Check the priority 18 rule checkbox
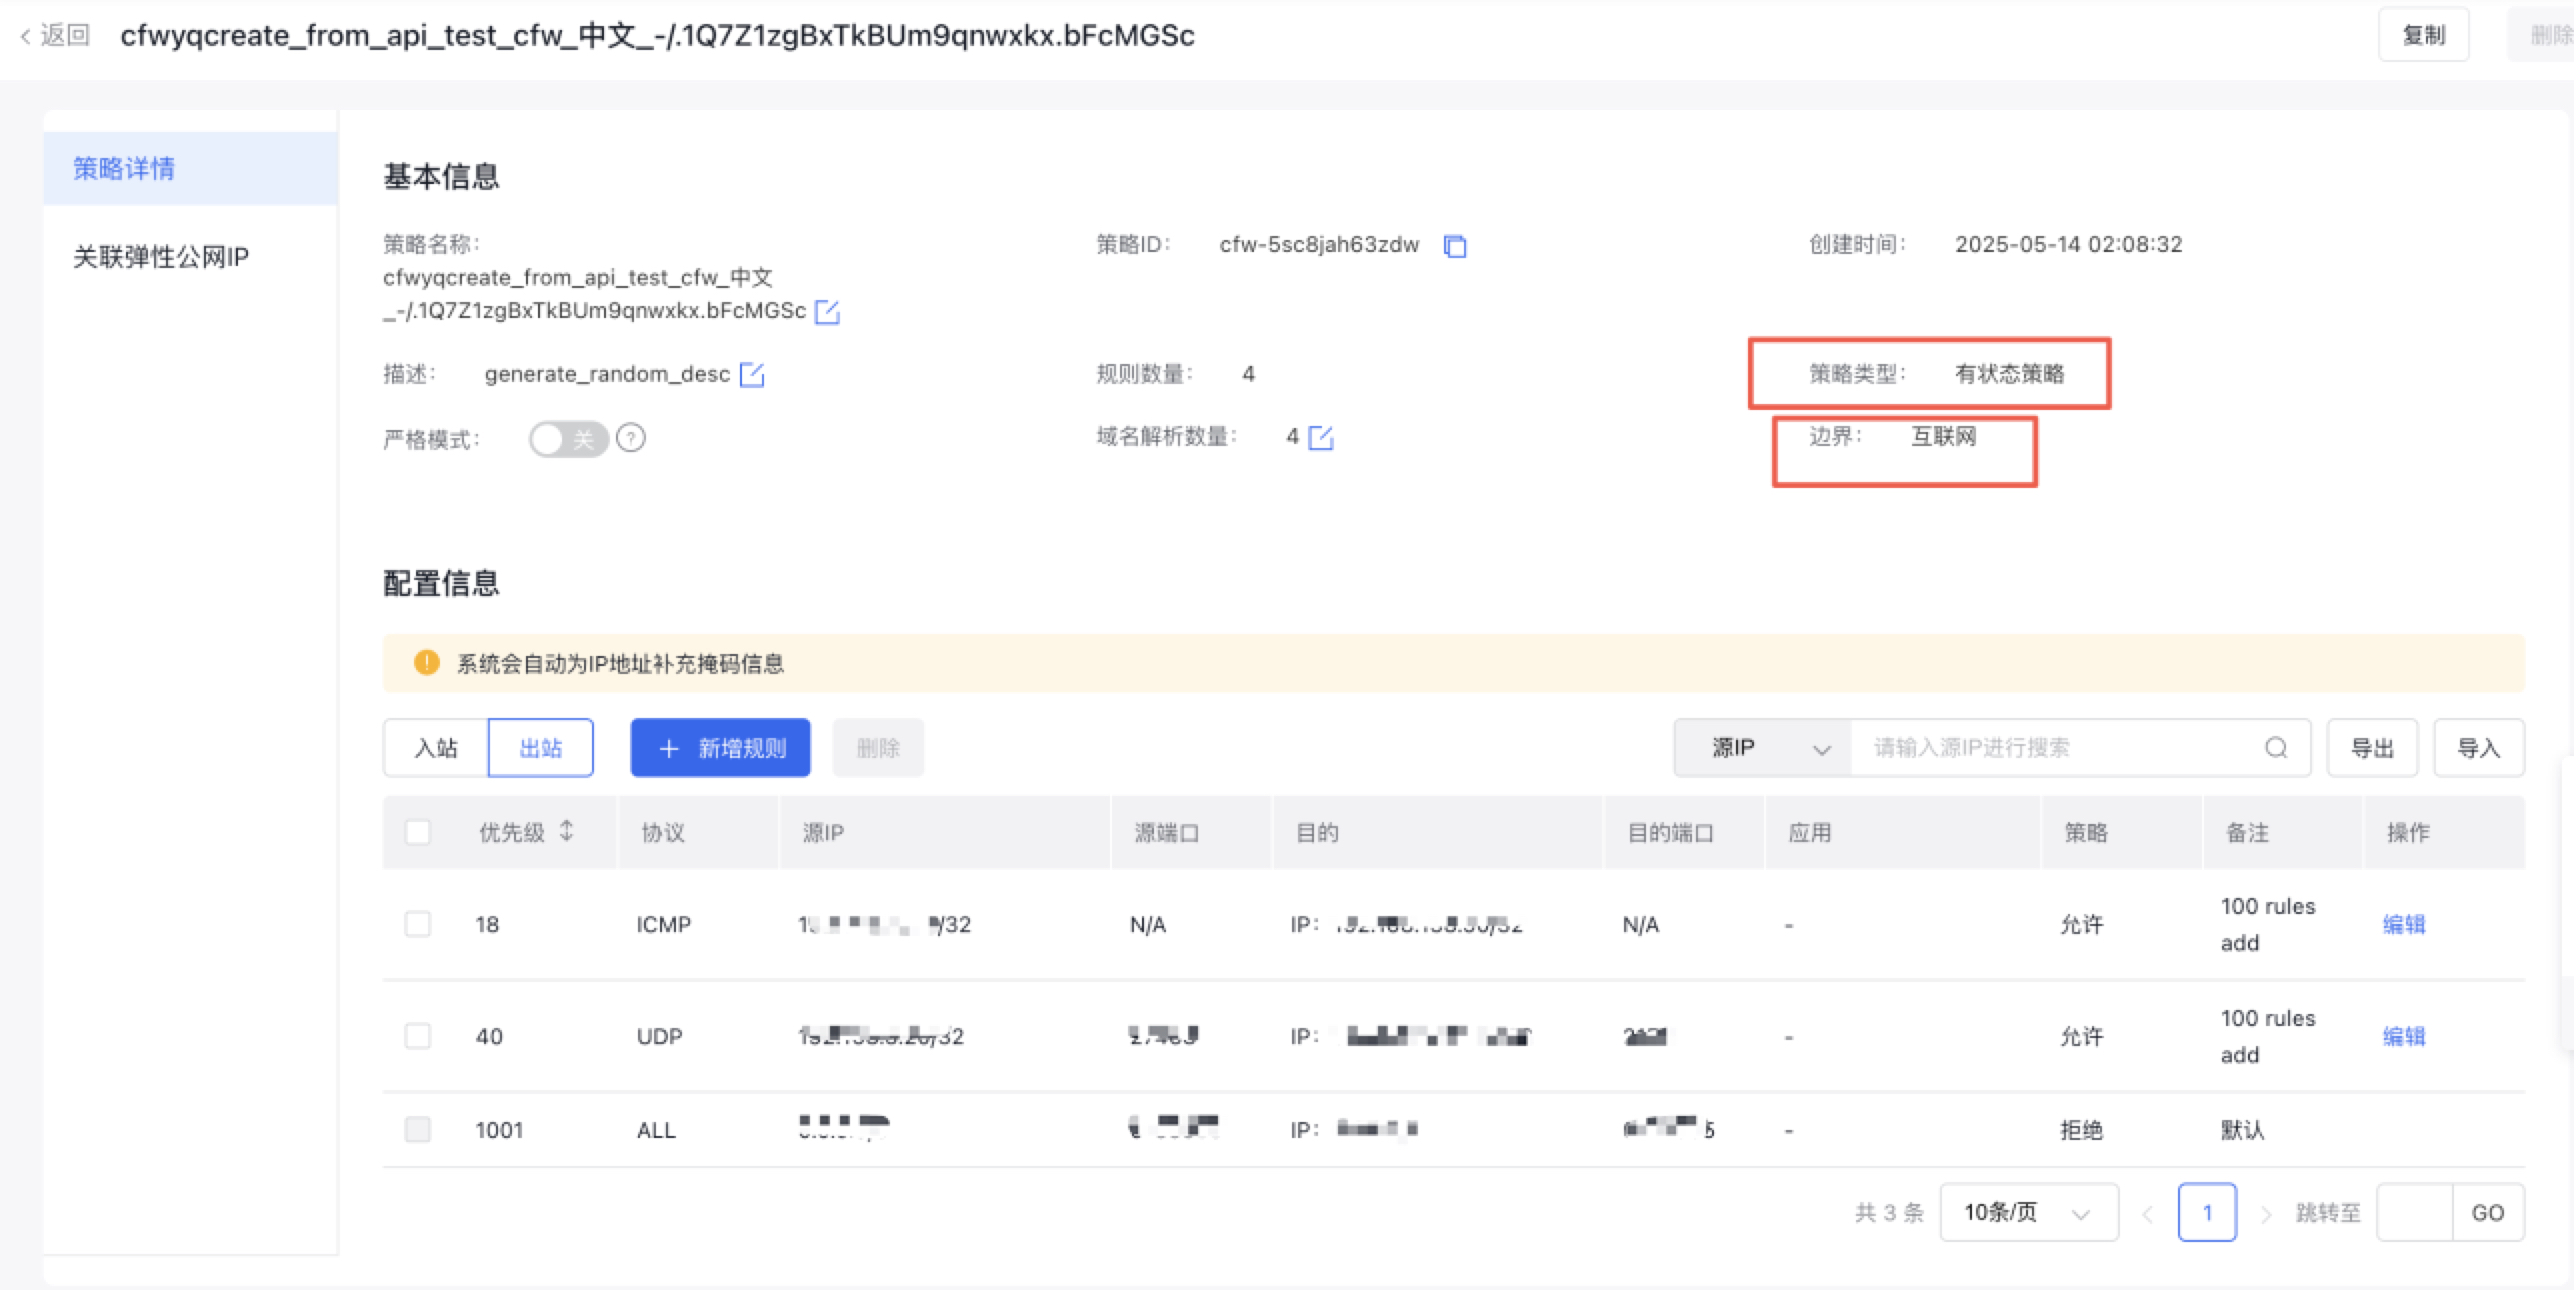2574x1290 pixels. tap(418, 924)
